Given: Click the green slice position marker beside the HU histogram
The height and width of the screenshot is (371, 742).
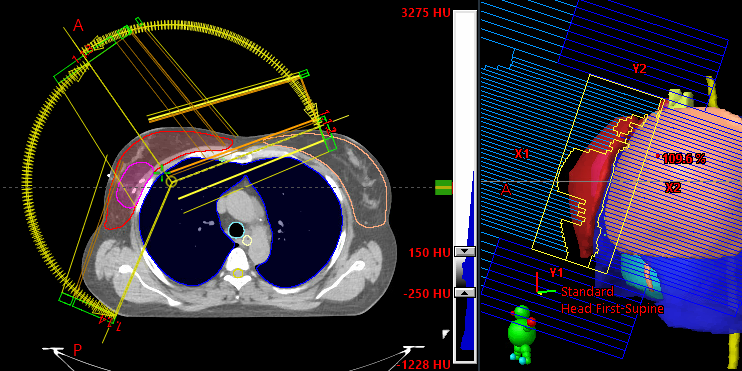Looking at the screenshot, I should tap(443, 187).
